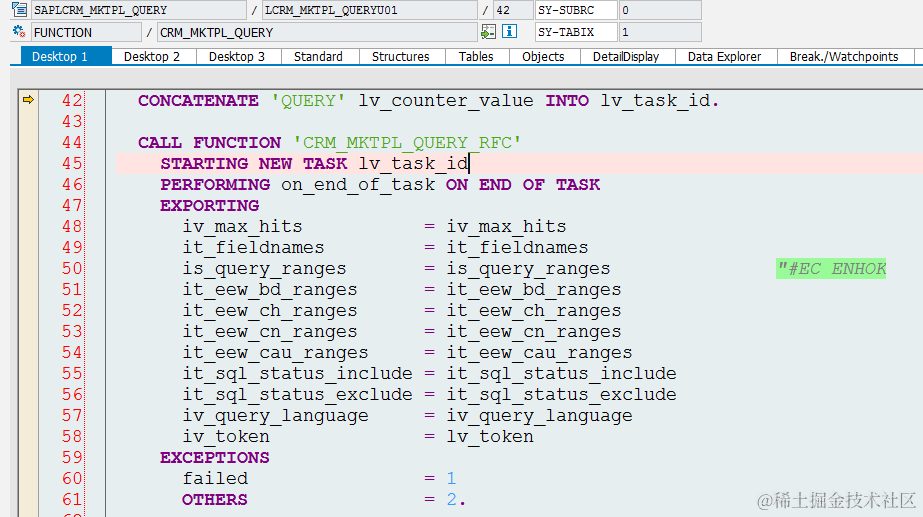Select the Structures tab

click(x=401, y=57)
